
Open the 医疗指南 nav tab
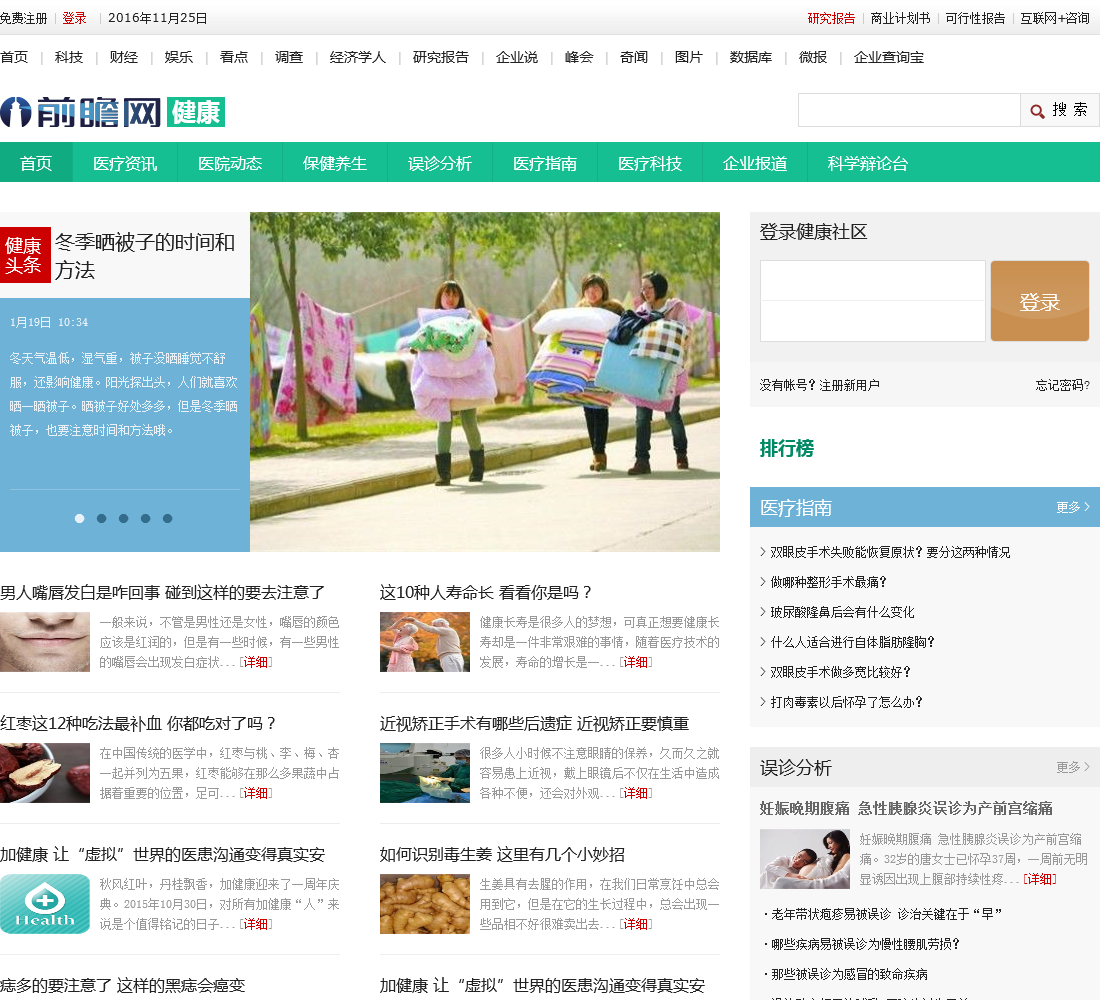pos(545,163)
